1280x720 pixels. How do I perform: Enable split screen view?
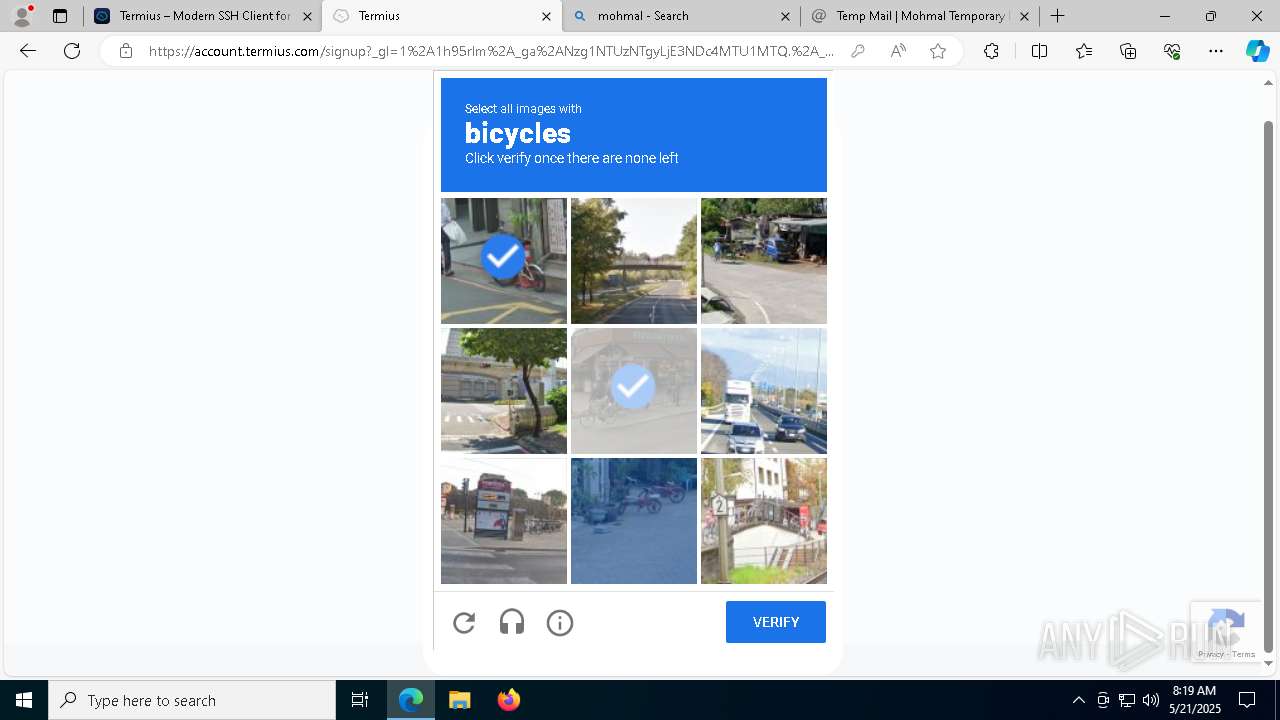pos(1039,51)
